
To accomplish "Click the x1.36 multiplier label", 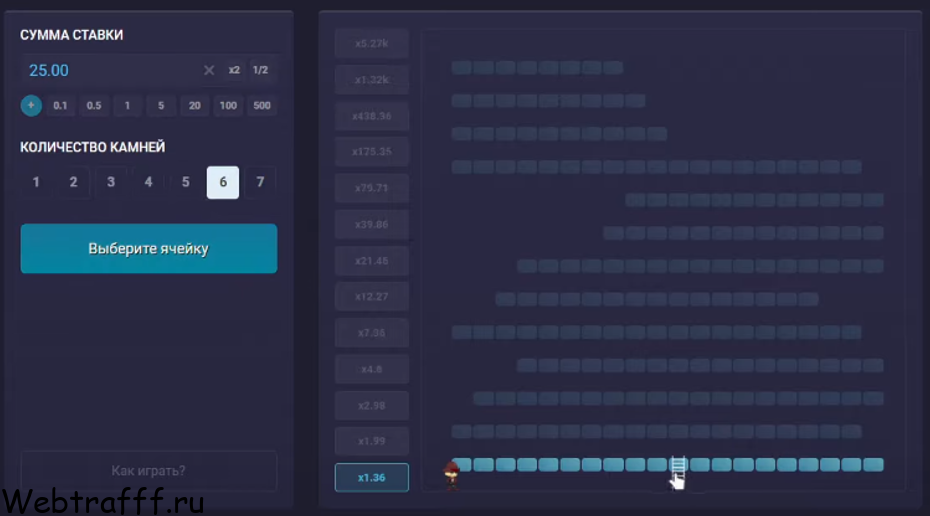I will (x=372, y=477).
